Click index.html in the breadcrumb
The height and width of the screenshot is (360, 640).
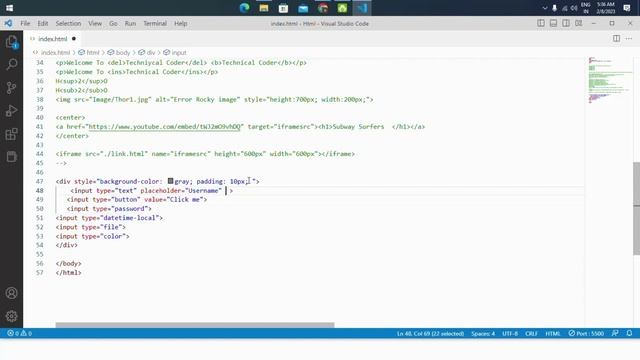(x=55, y=53)
